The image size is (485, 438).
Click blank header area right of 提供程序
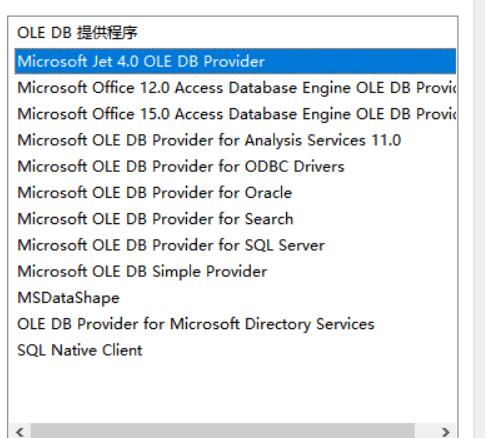[297, 33]
